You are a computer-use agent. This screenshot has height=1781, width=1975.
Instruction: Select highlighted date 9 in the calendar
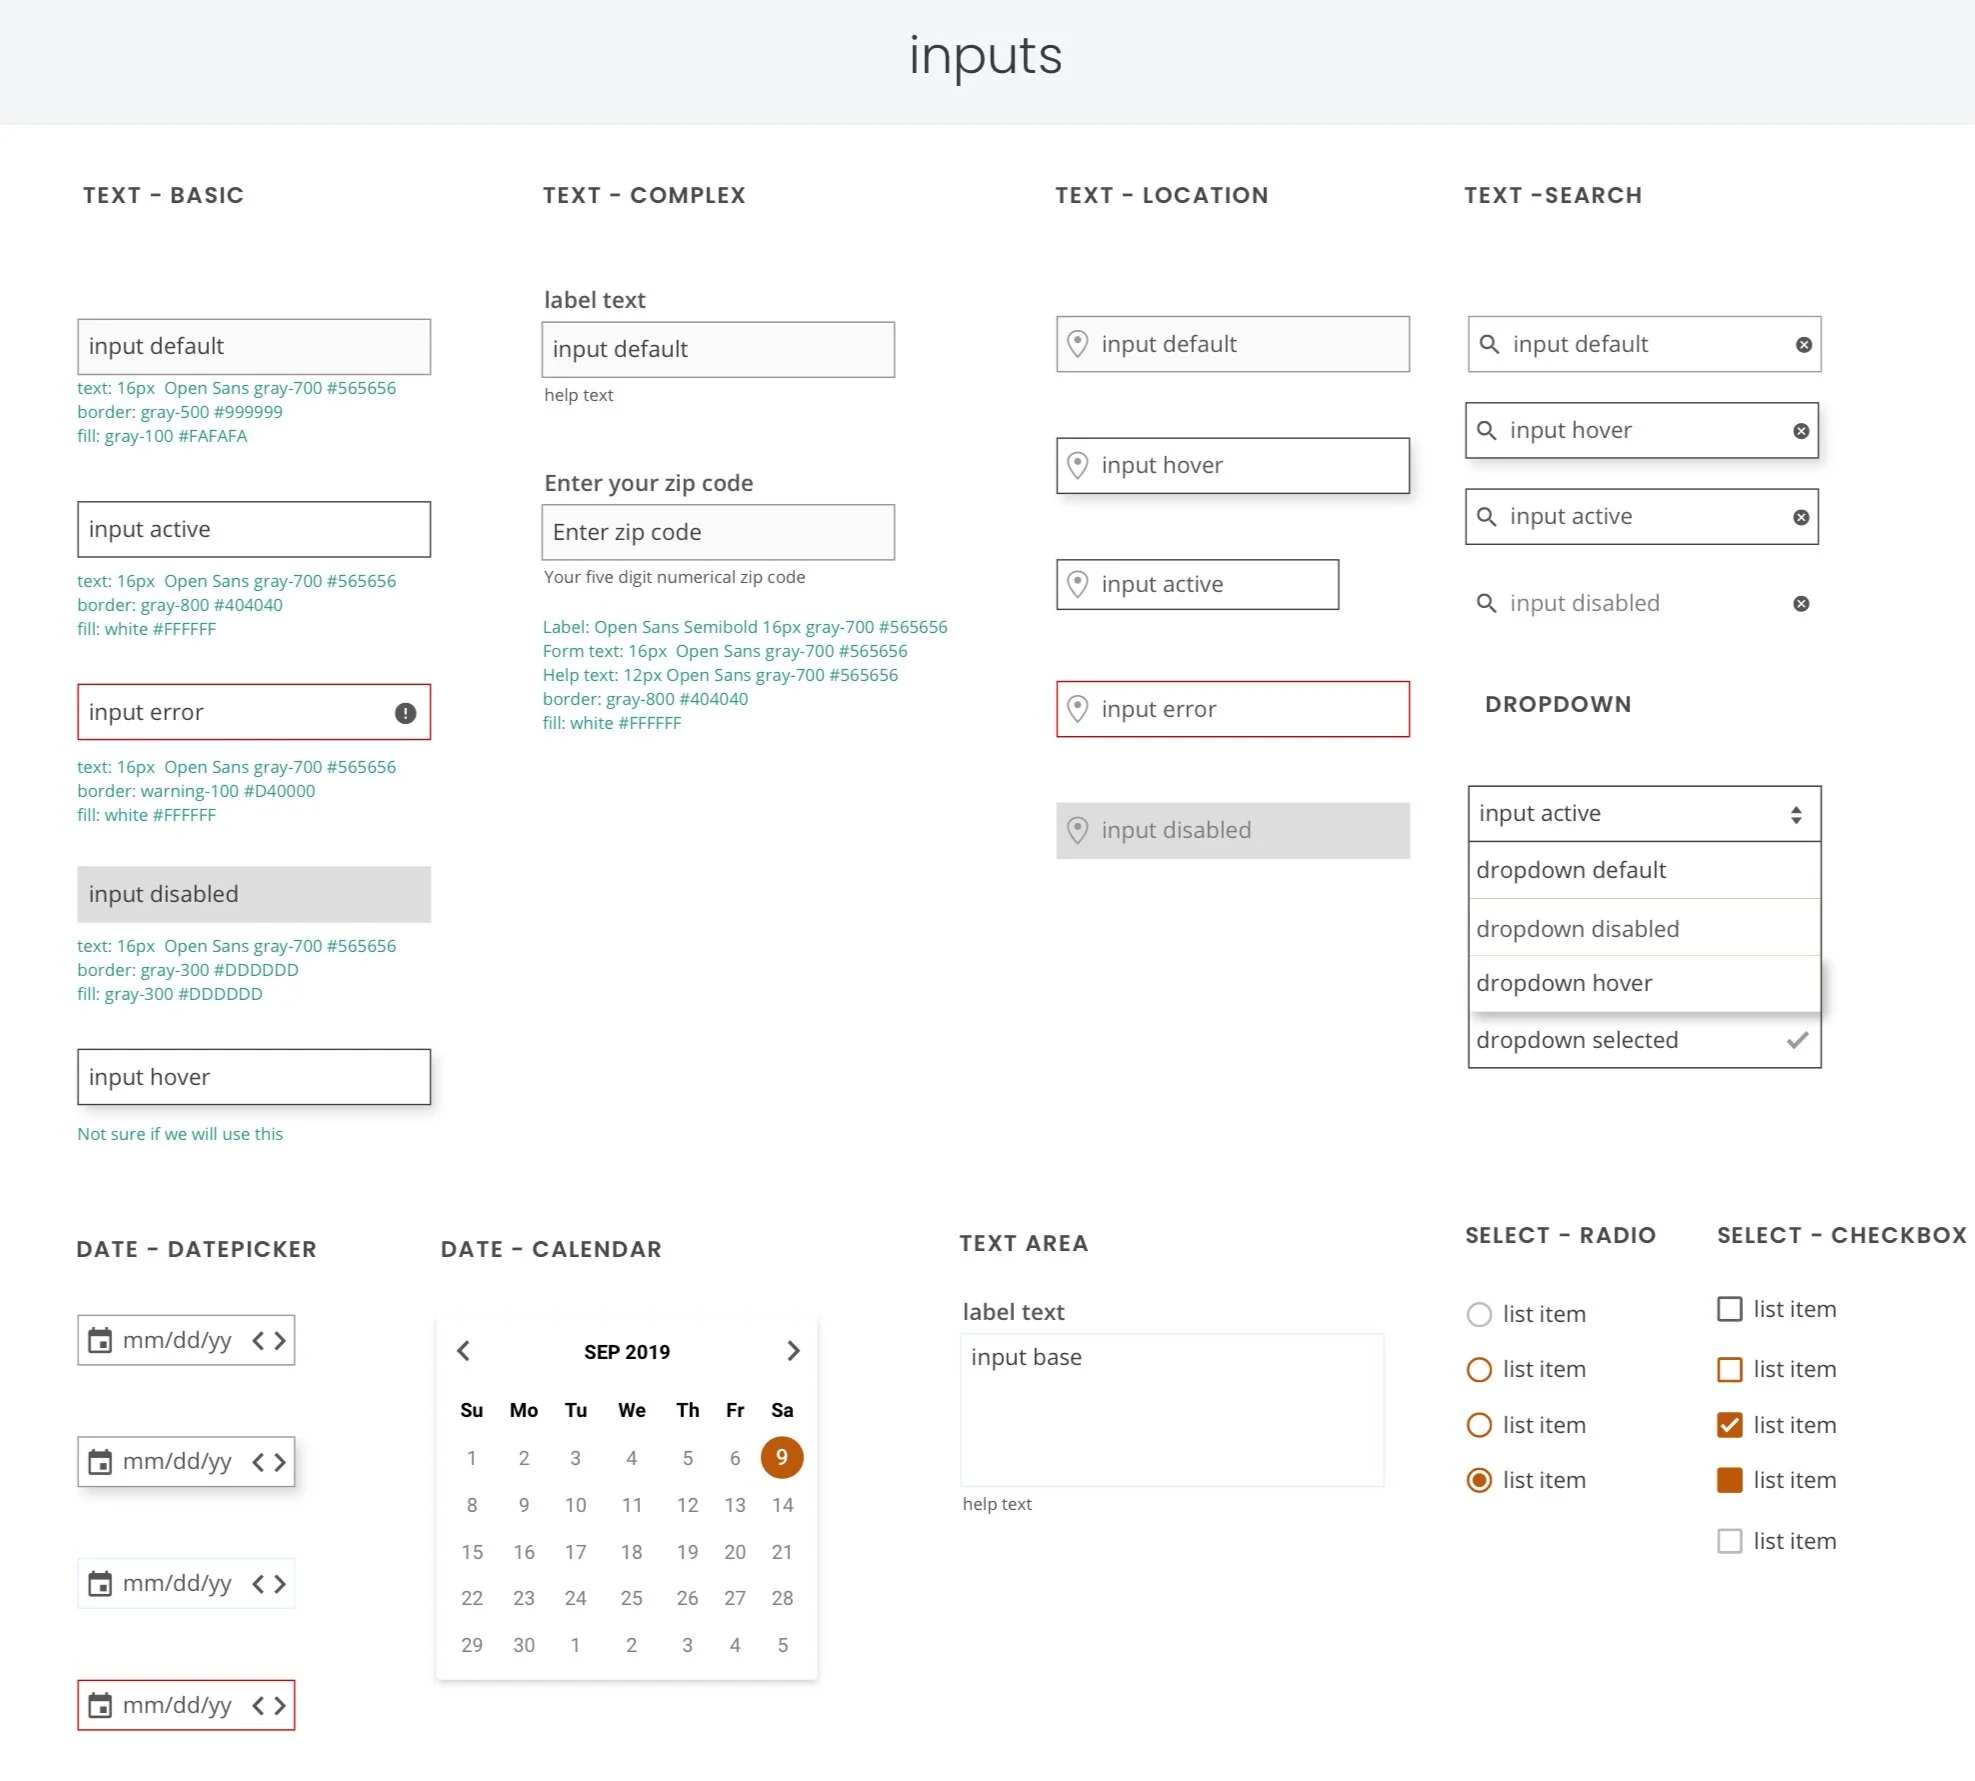782,1457
